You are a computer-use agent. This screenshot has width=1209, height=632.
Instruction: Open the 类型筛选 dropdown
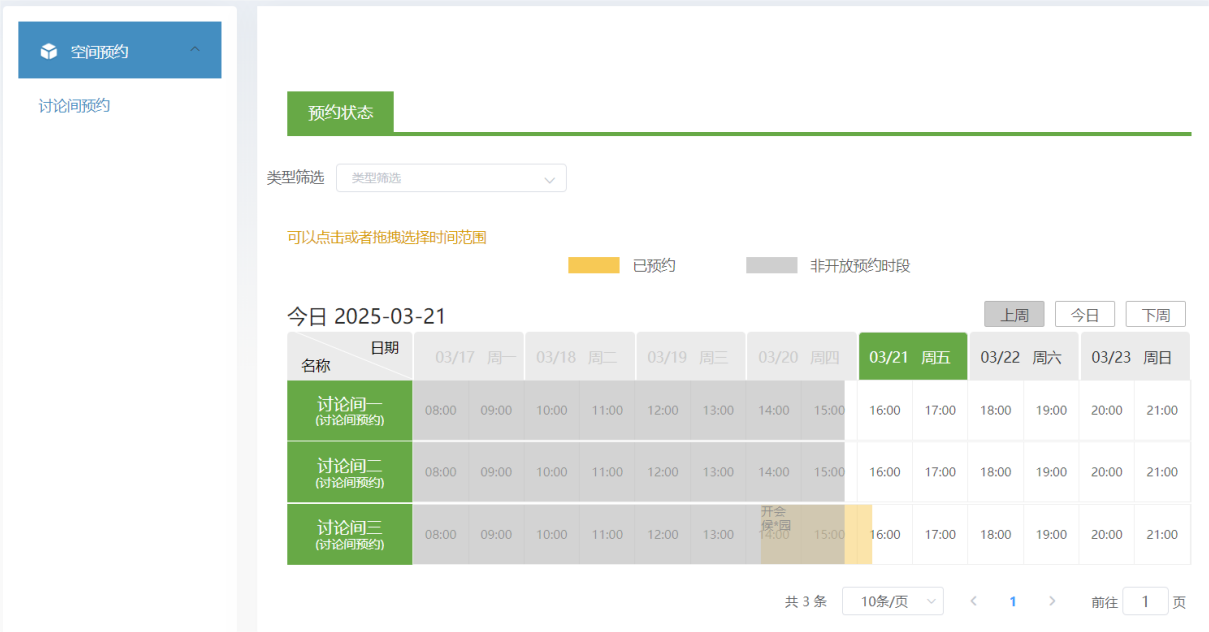point(451,178)
